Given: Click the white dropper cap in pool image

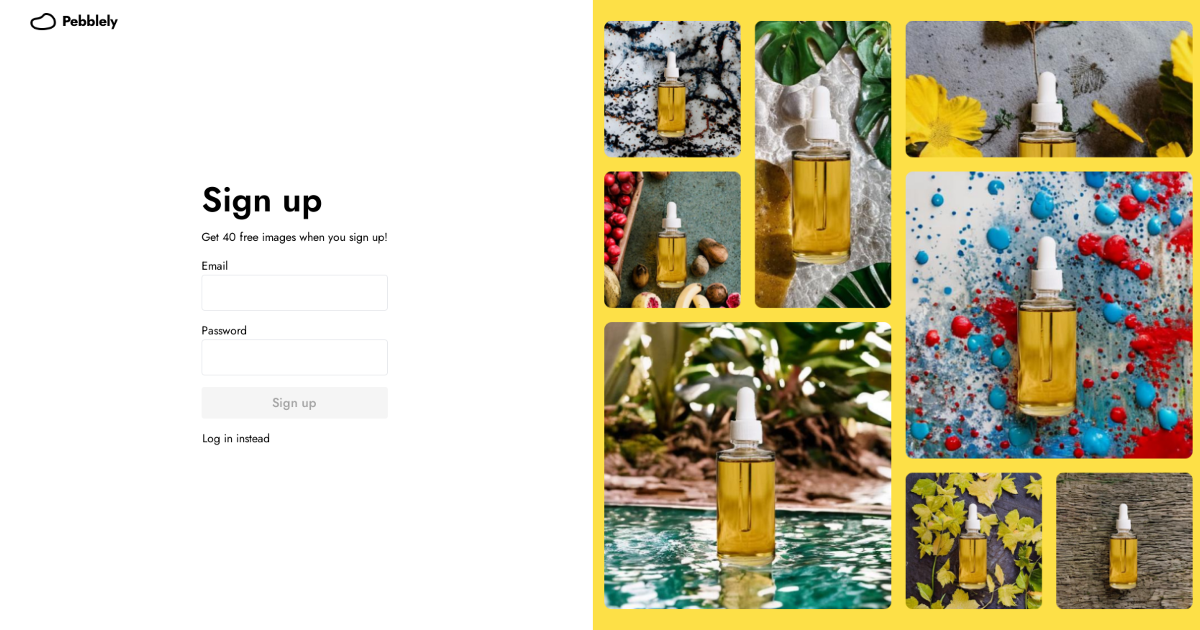Looking at the screenshot, I should click(x=745, y=415).
